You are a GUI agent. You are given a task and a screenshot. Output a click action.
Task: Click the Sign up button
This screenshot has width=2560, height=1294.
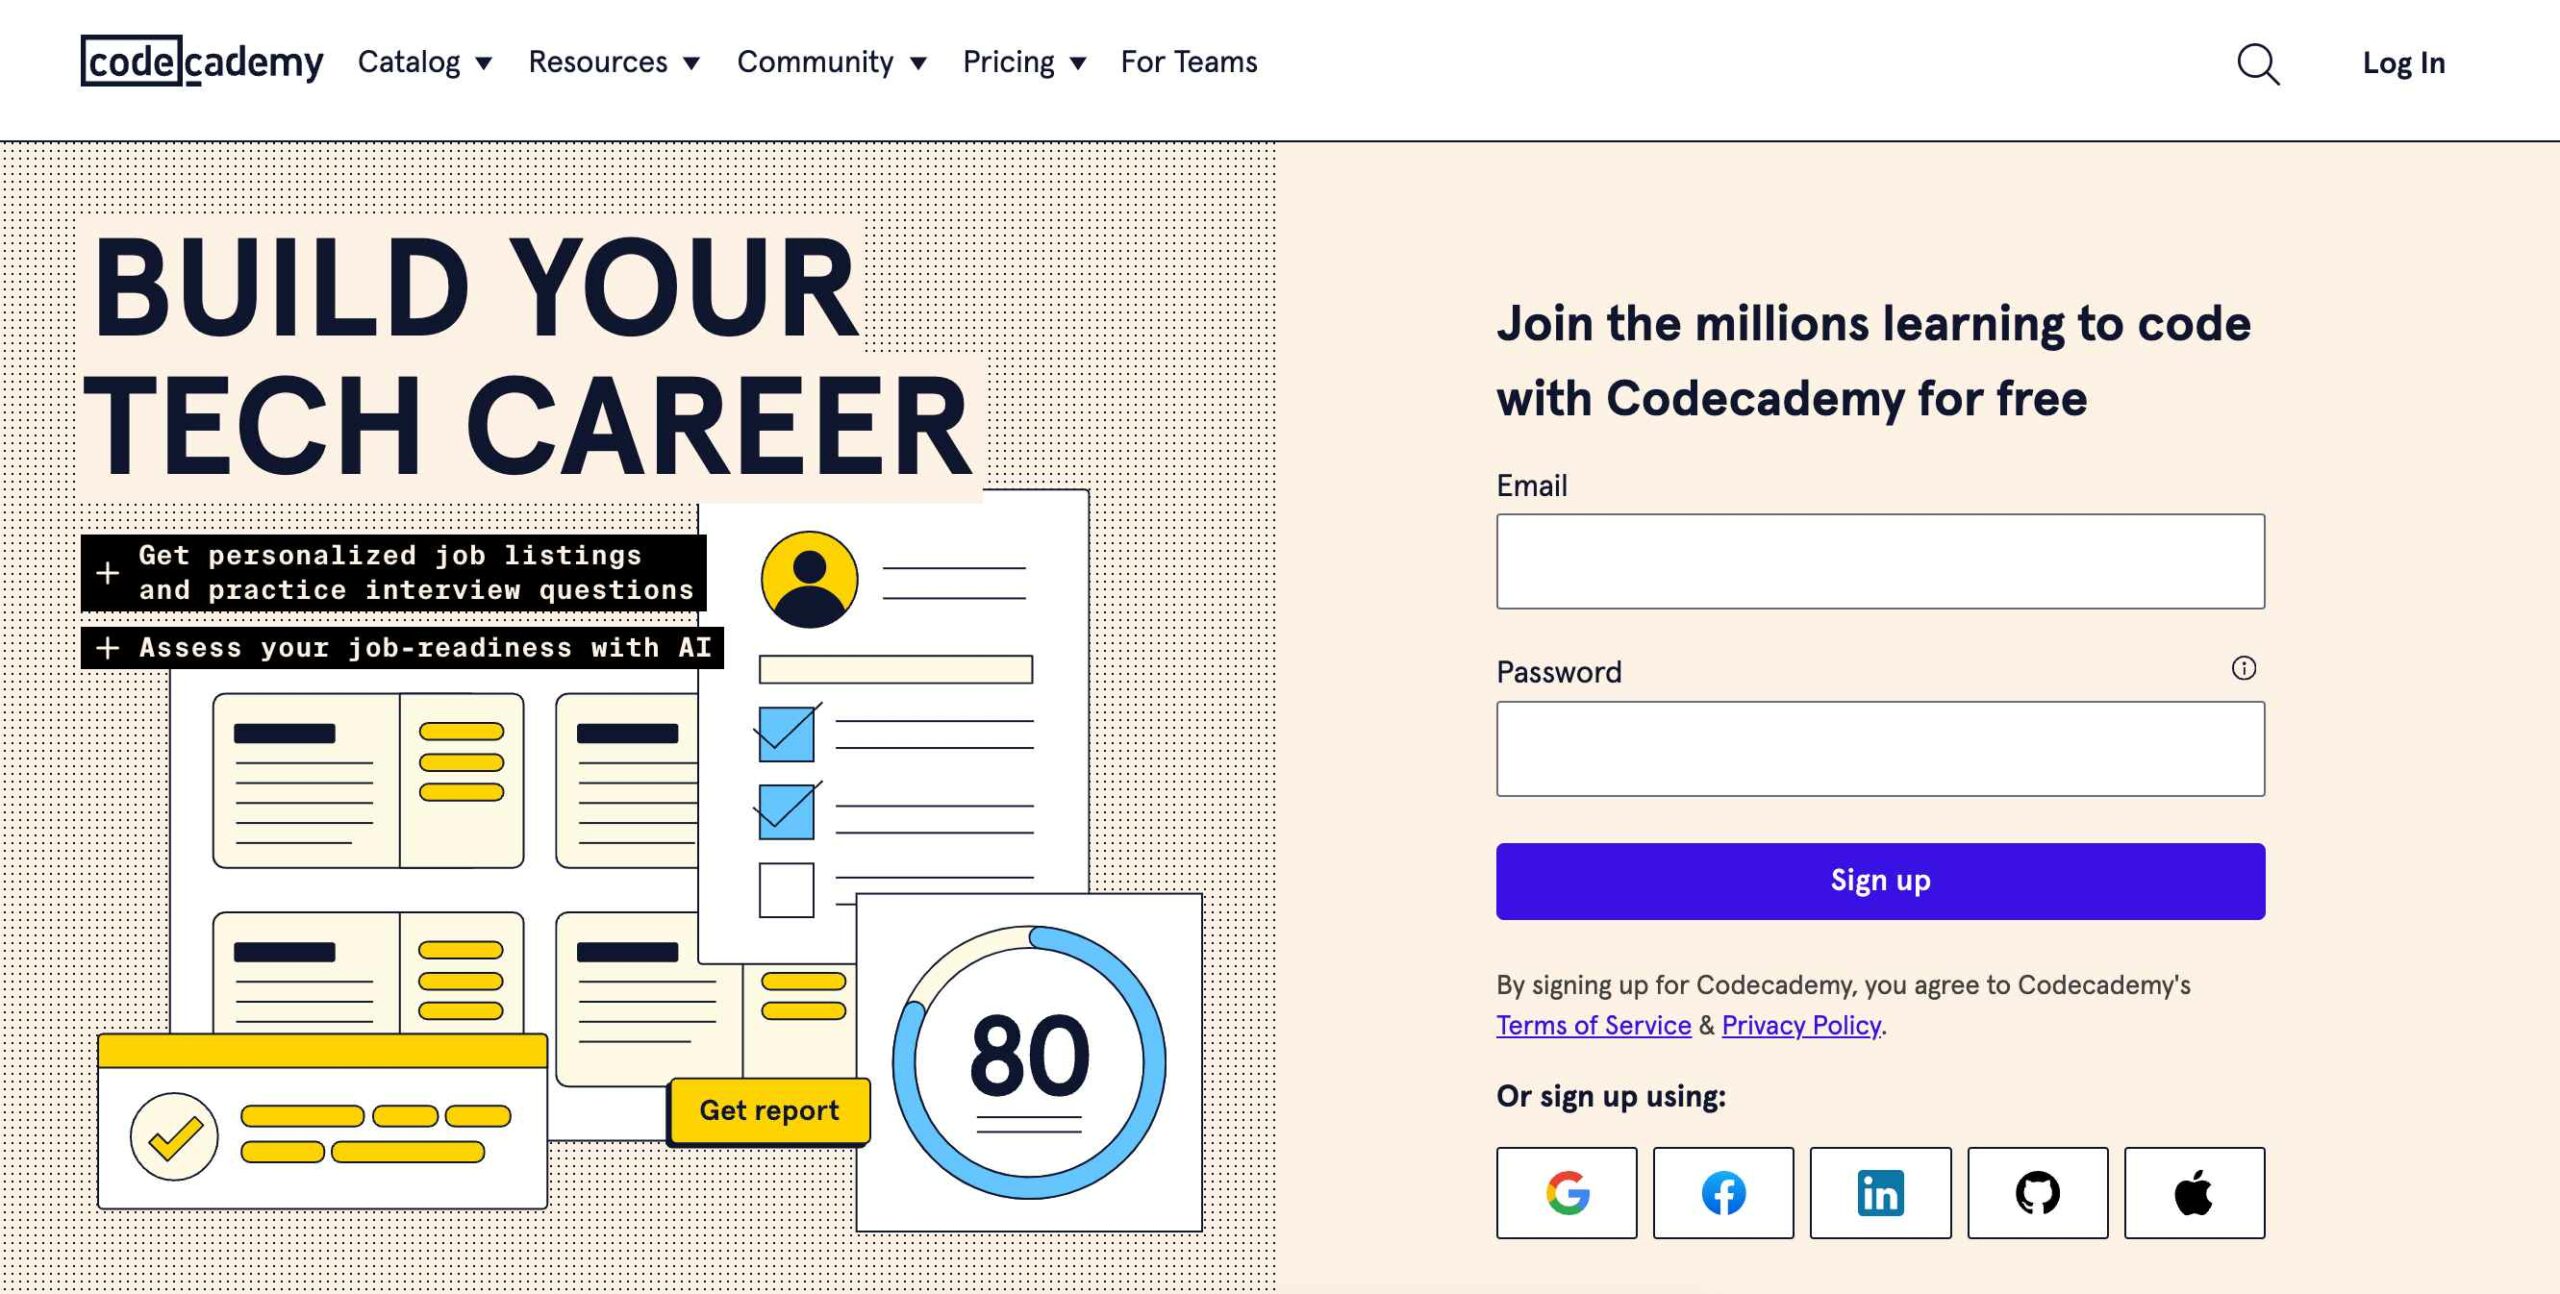coord(1880,880)
